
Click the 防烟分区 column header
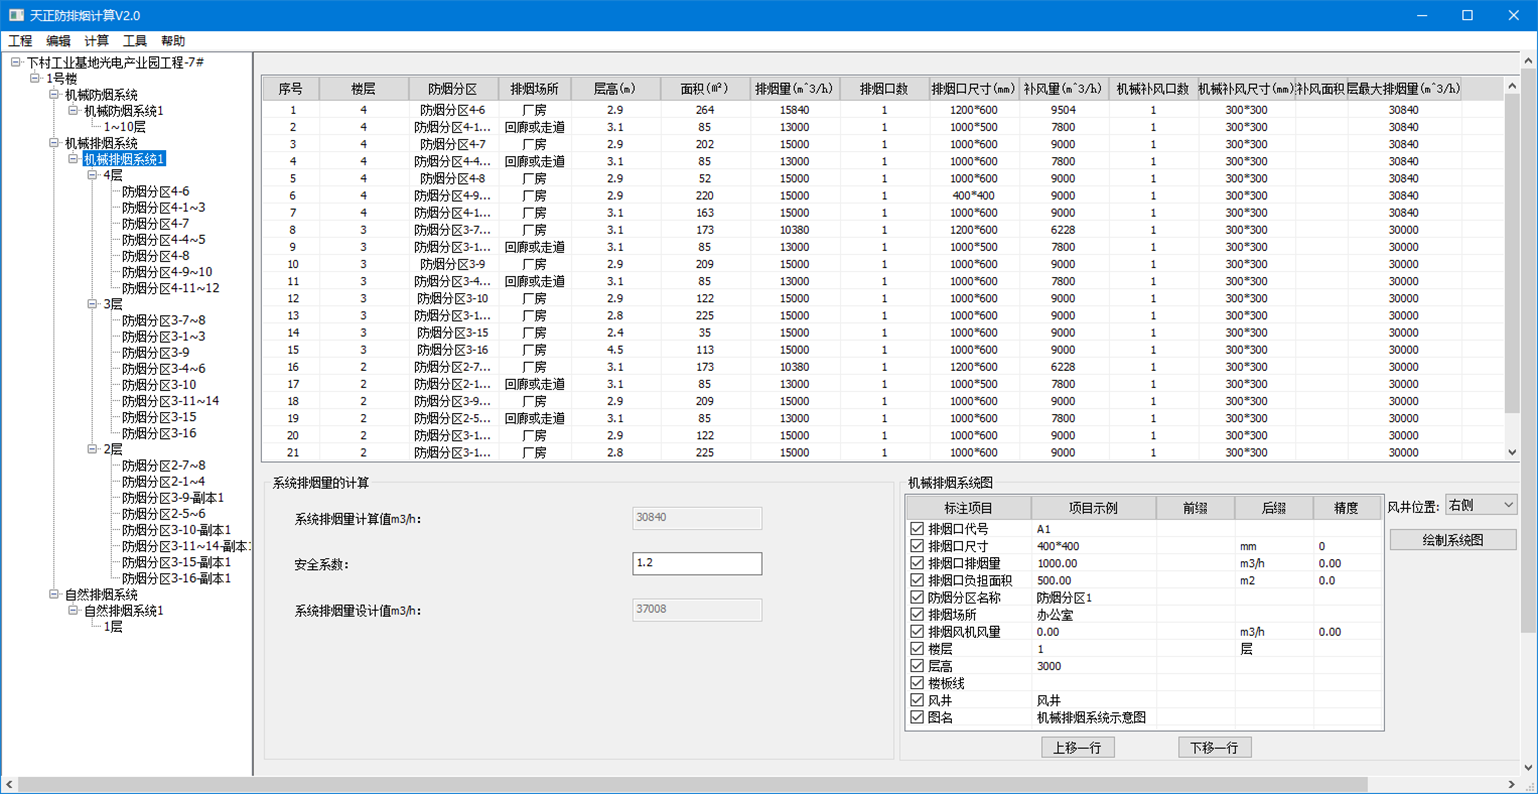453,89
